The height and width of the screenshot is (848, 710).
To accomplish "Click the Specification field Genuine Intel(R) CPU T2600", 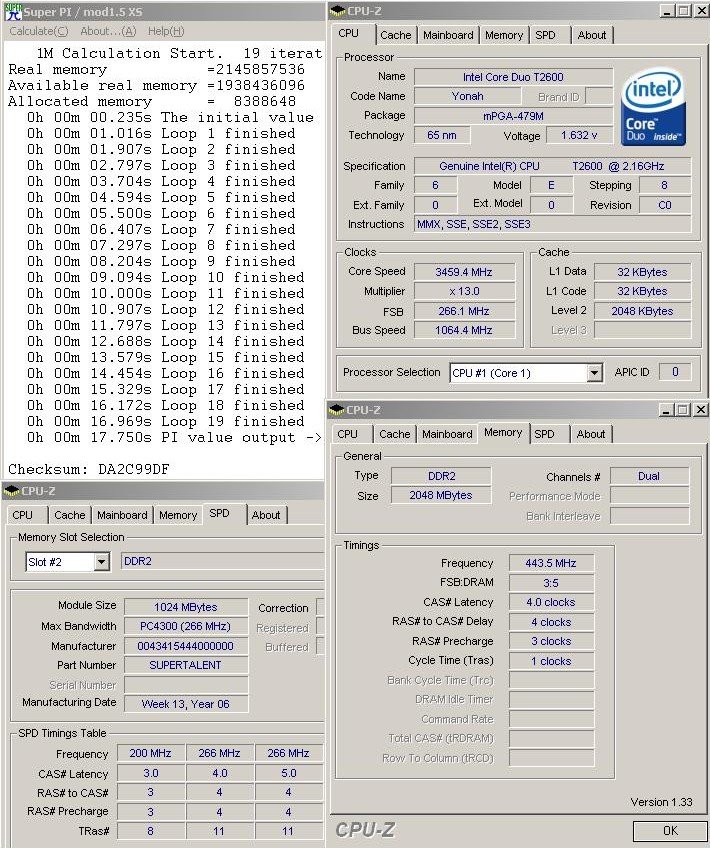I will (x=553, y=166).
